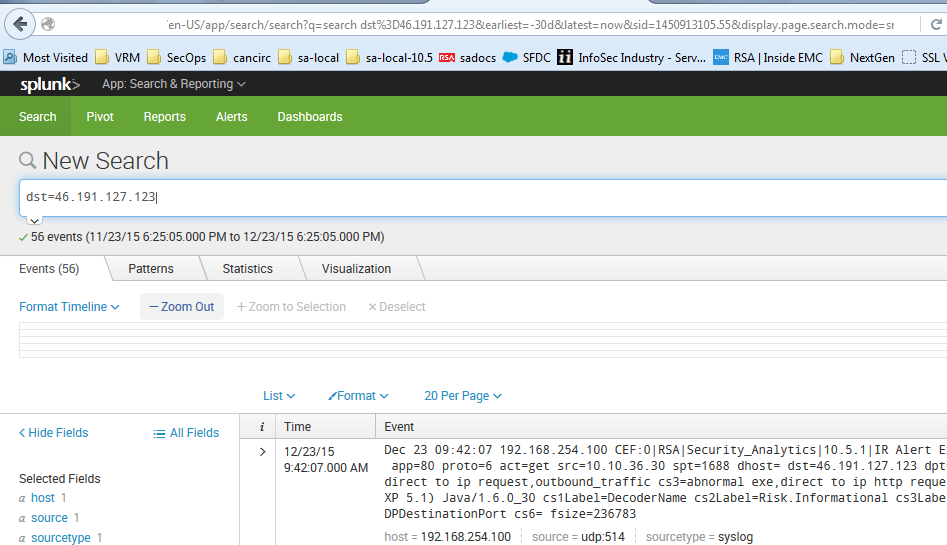The height and width of the screenshot is (545, 947).
Task: Open the Format Timeline dropdown
Action: point(69,307)
